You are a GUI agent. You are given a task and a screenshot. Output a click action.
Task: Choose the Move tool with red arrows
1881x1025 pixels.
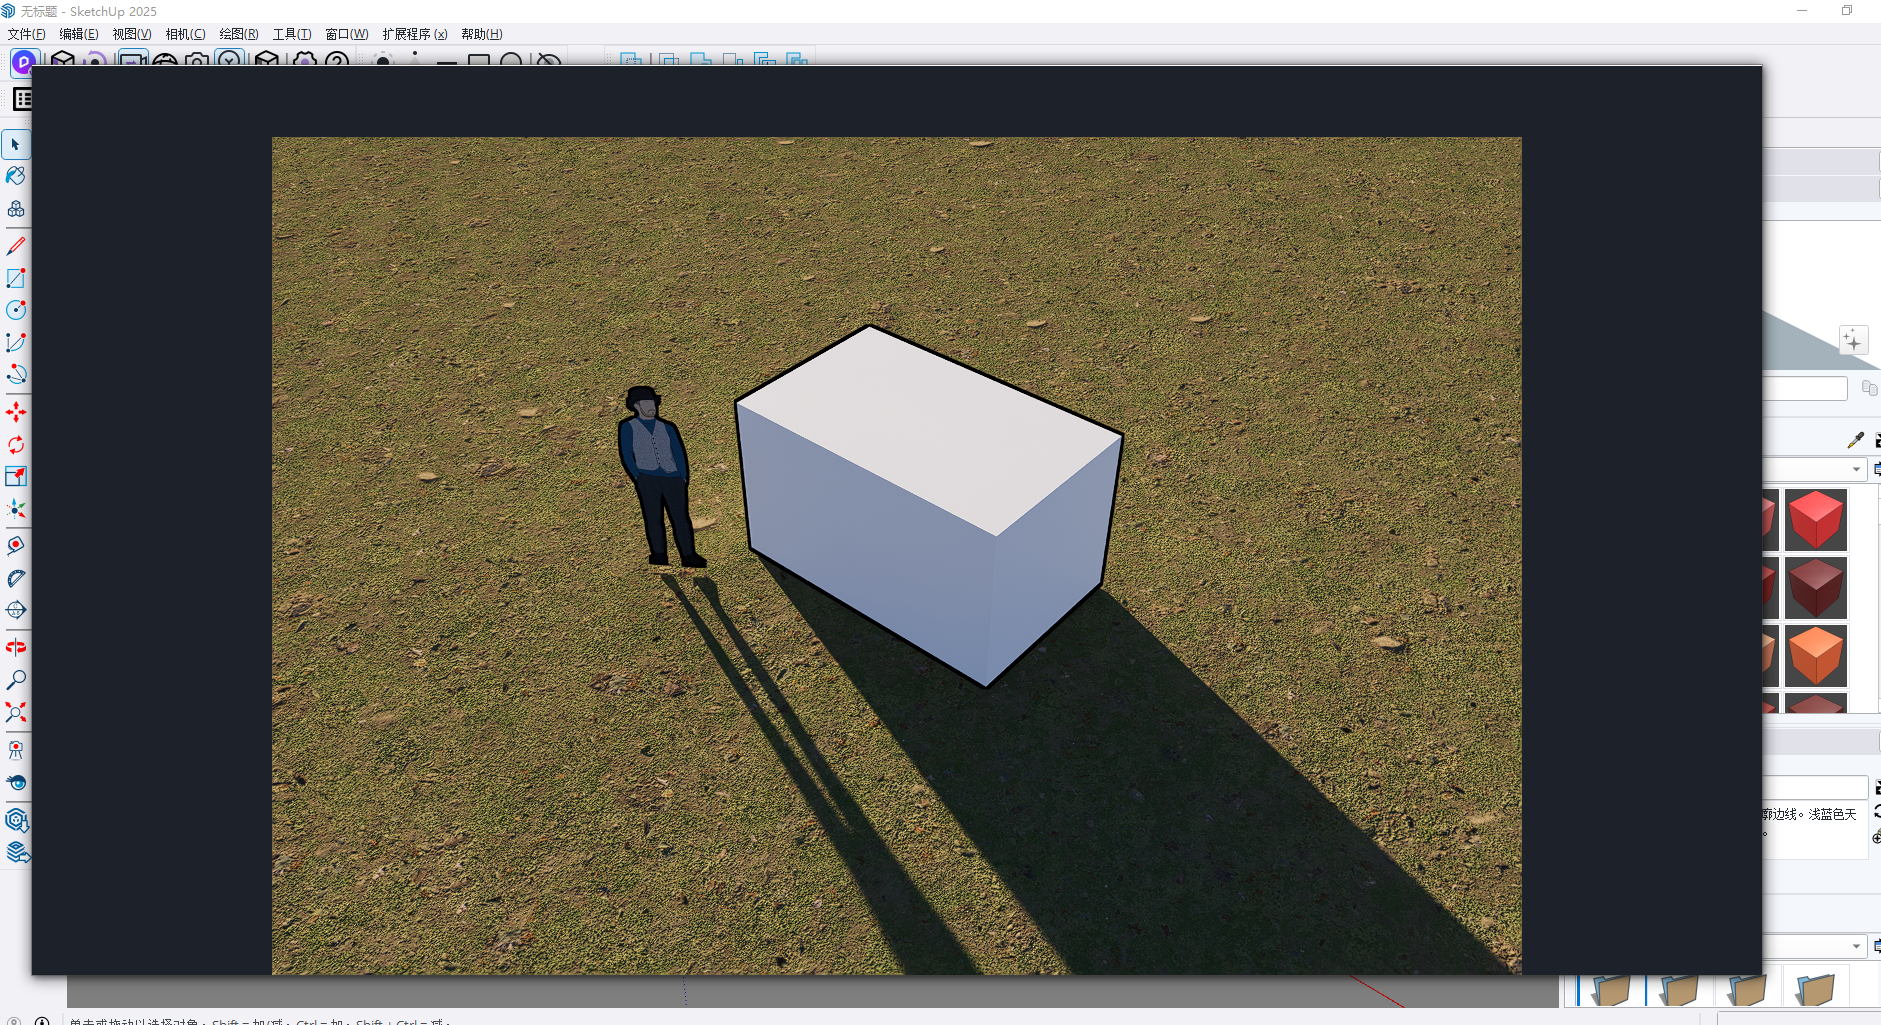coord(16,412)
